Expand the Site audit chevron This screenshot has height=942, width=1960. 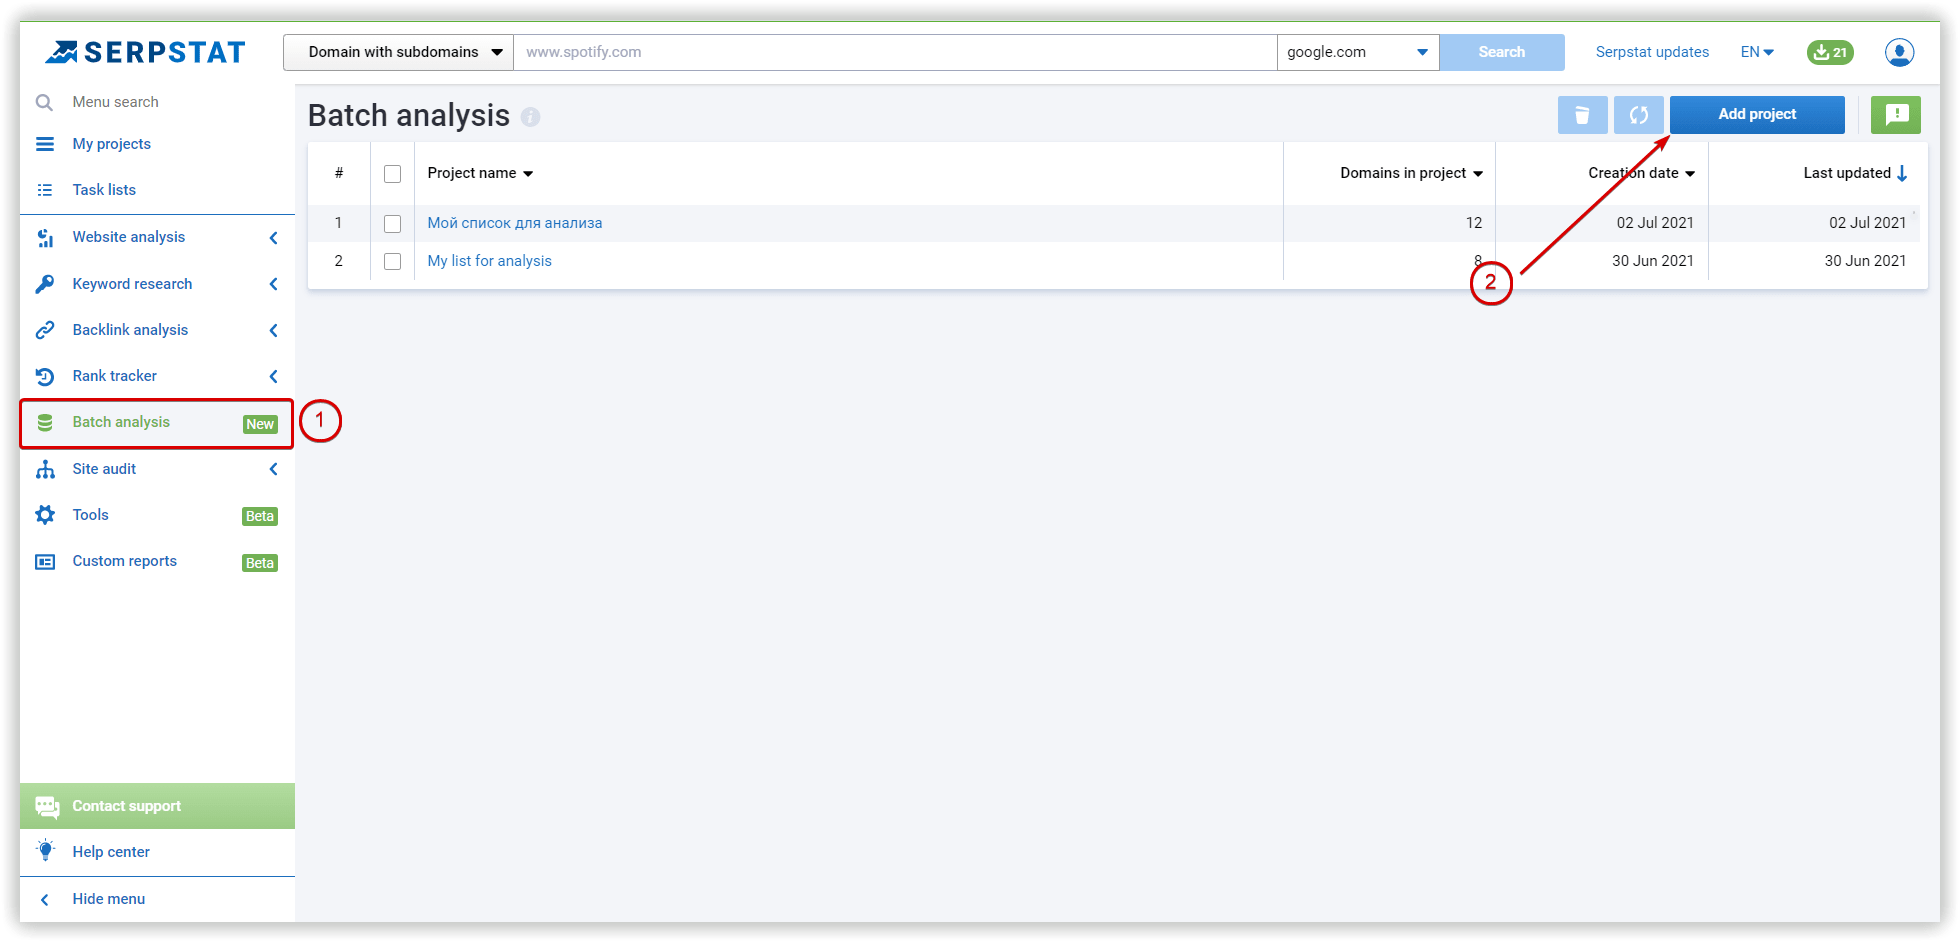pos(274,469)
